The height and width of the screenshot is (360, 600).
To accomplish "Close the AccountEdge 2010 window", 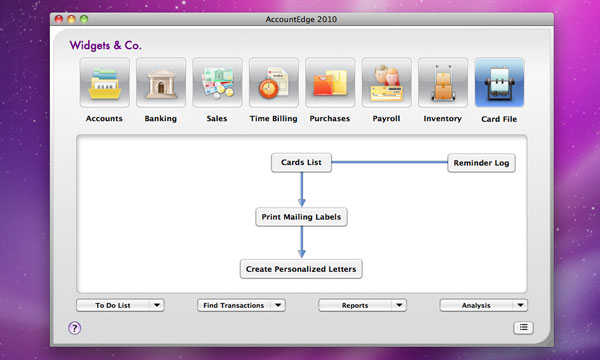I will pos(59,19).
